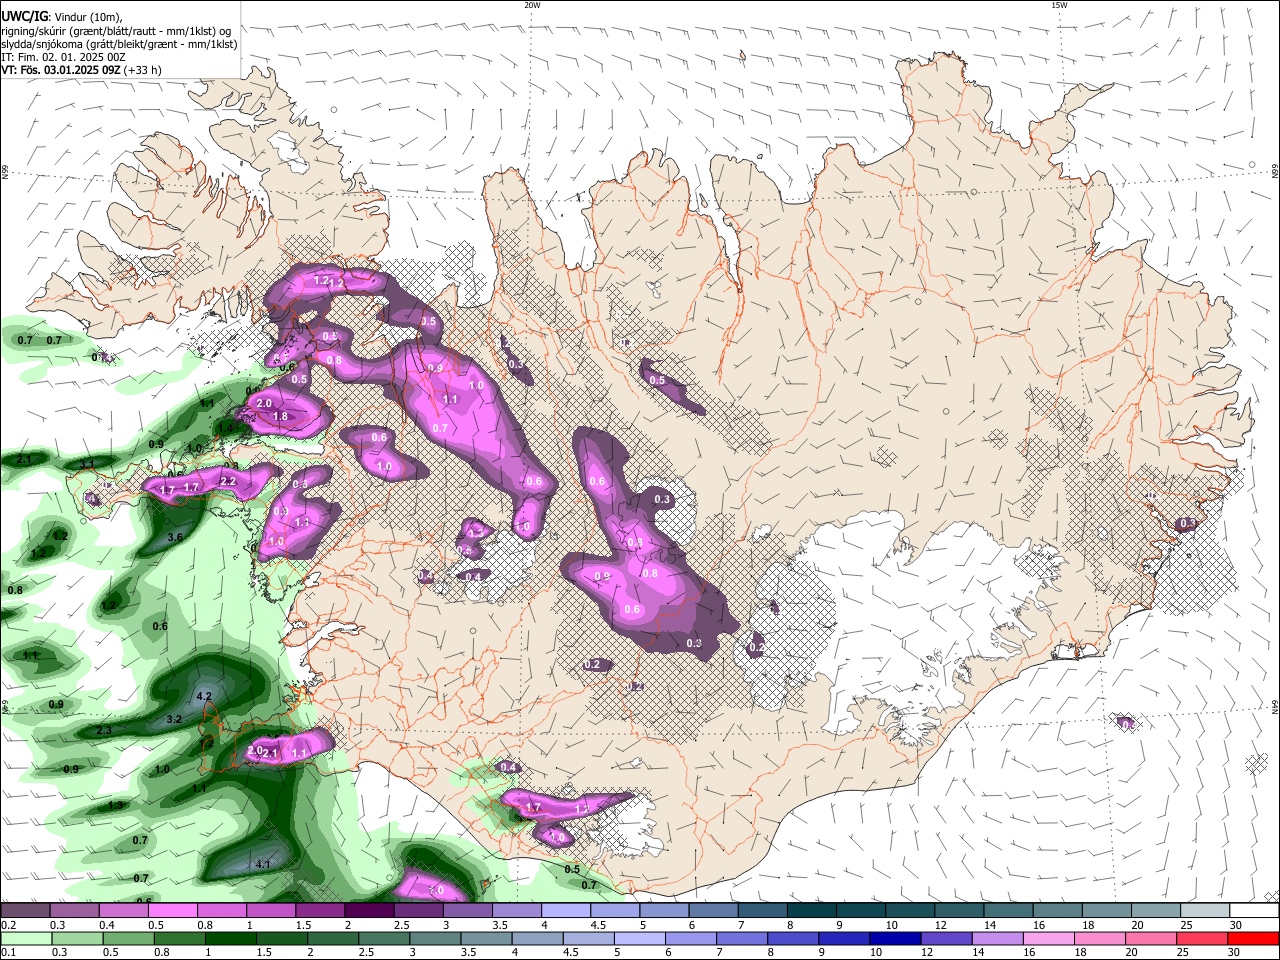Click the '64N' latitude label on right edge

click(x=1275, y=707)
